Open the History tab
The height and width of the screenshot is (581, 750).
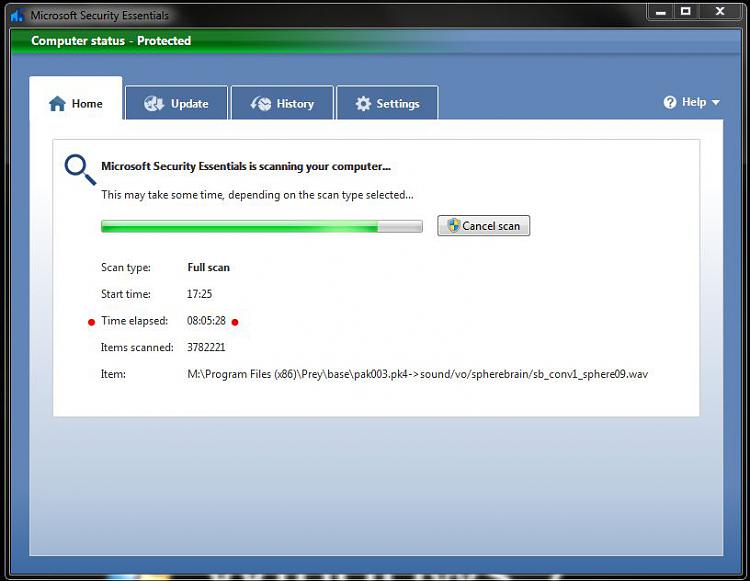tap(282, 102)
